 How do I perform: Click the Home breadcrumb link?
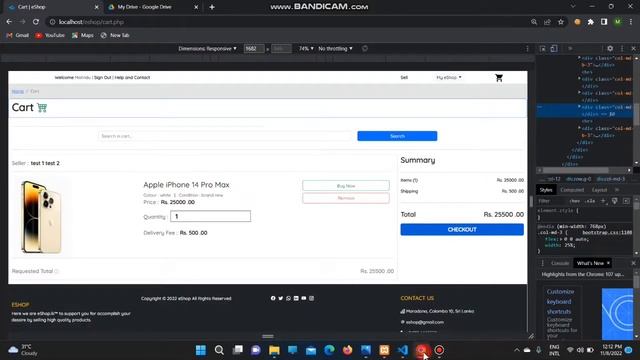18,91
